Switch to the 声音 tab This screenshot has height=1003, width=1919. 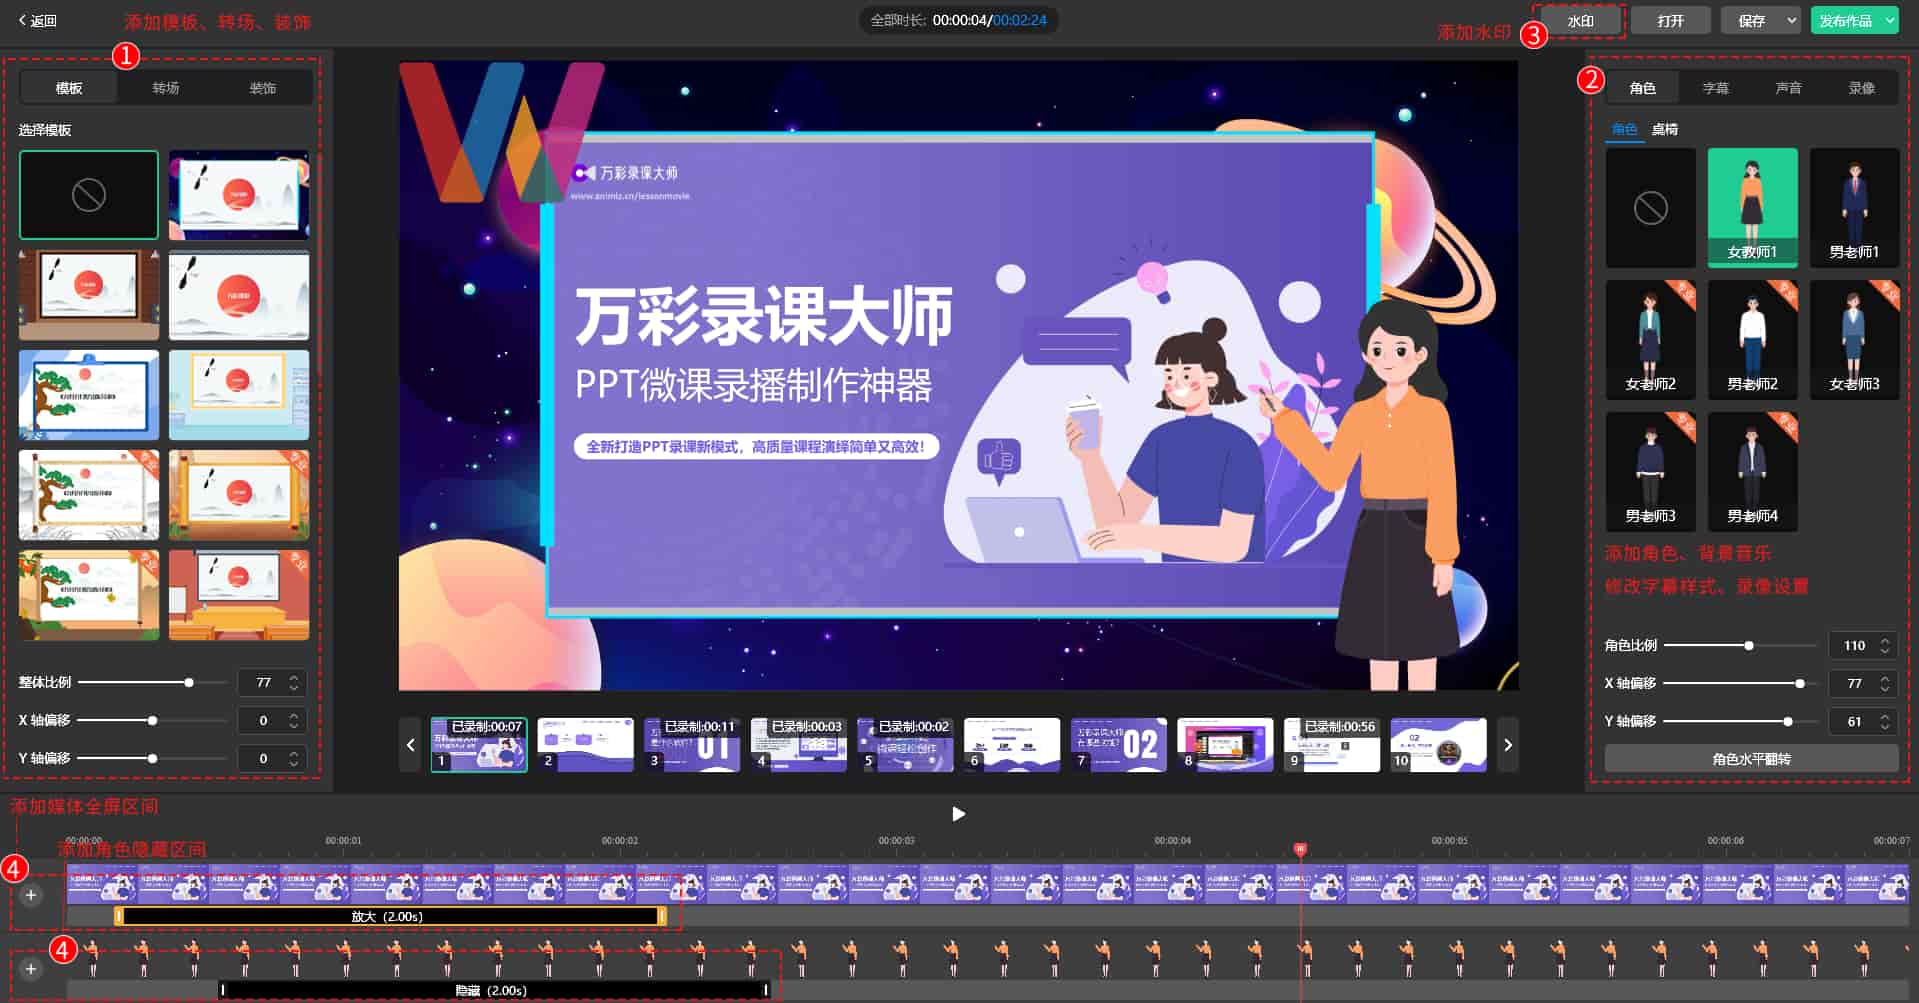click(1788, 88)
